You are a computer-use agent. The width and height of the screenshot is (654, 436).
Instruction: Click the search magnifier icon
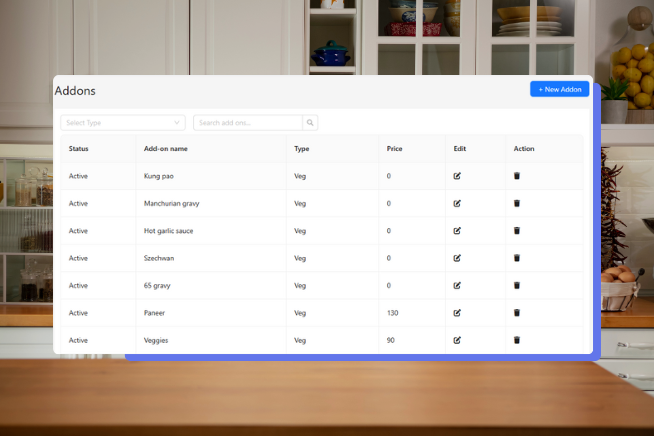pyautogui.click(x=310, y=123)
